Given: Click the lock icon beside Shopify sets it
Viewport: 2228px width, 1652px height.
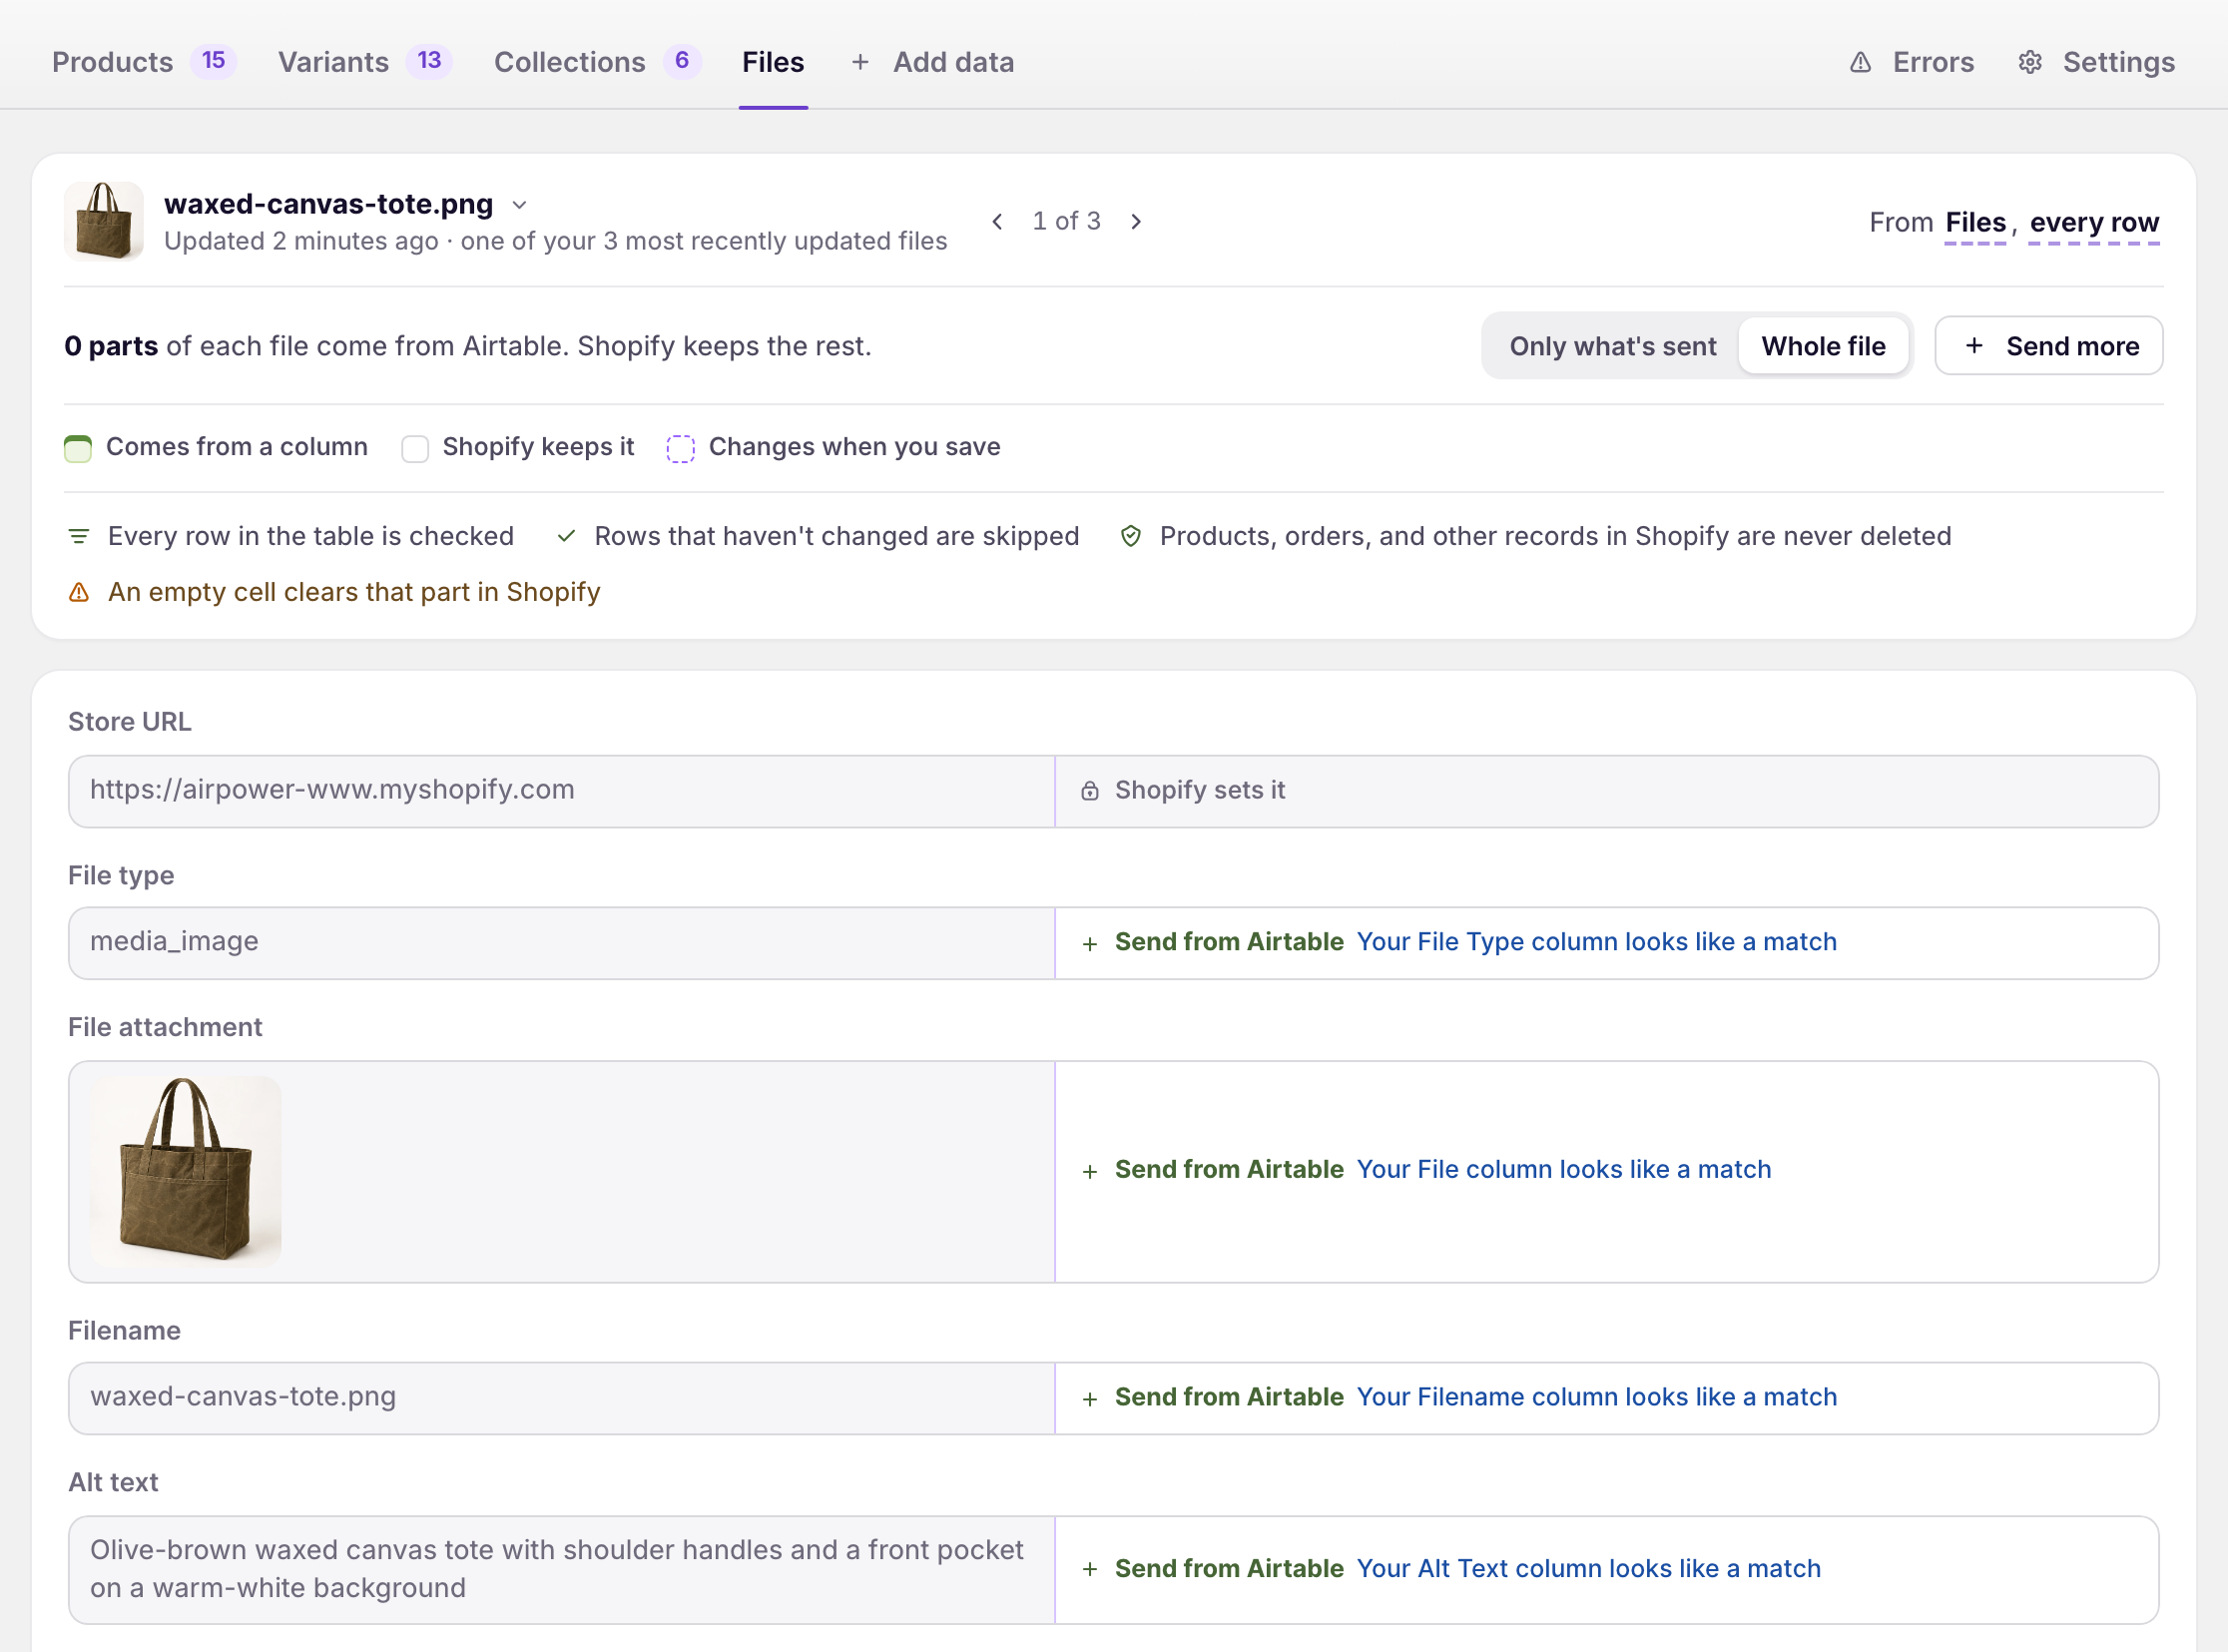Looking at the screenshot, I should (1090, 791).
